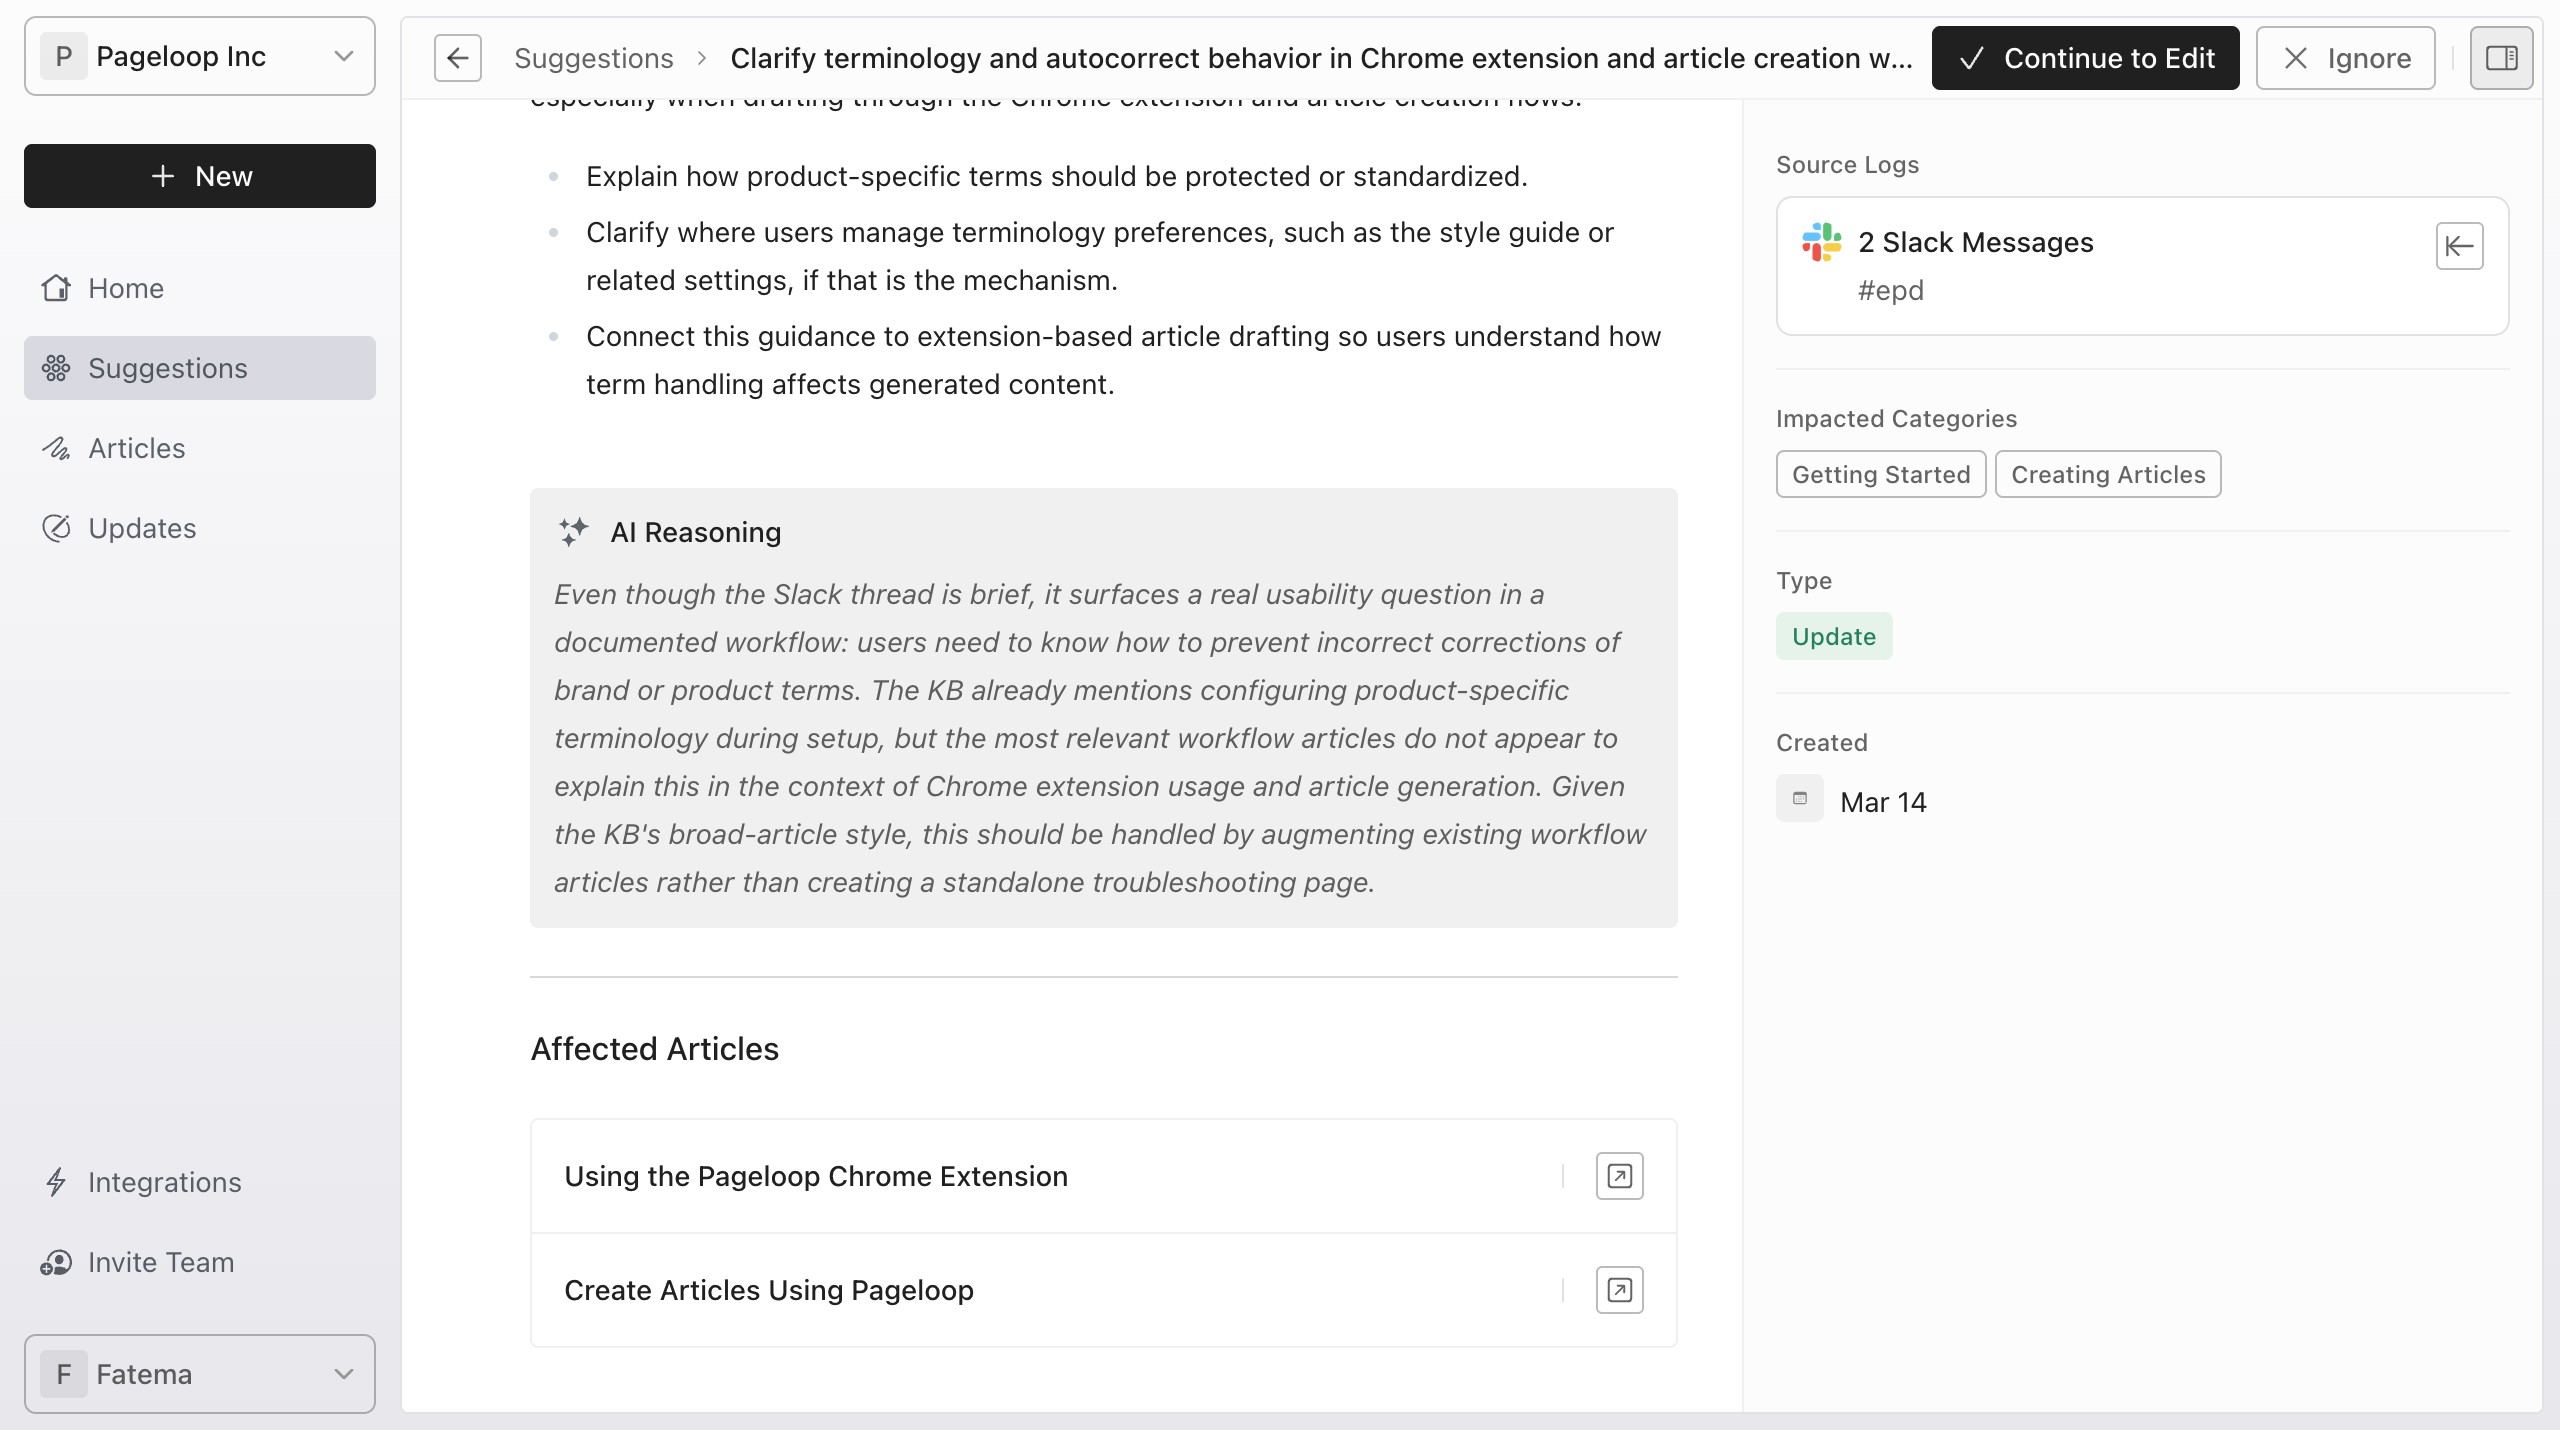2560x1430 pixels.
Task: Click the Slack logo icon
Action: tap(1821, 242)
